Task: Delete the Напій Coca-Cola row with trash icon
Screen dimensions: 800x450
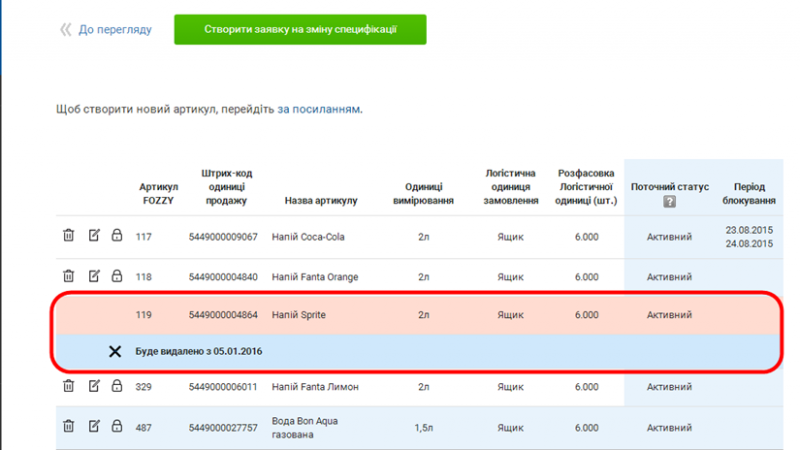Action: [x=68, y=236]
